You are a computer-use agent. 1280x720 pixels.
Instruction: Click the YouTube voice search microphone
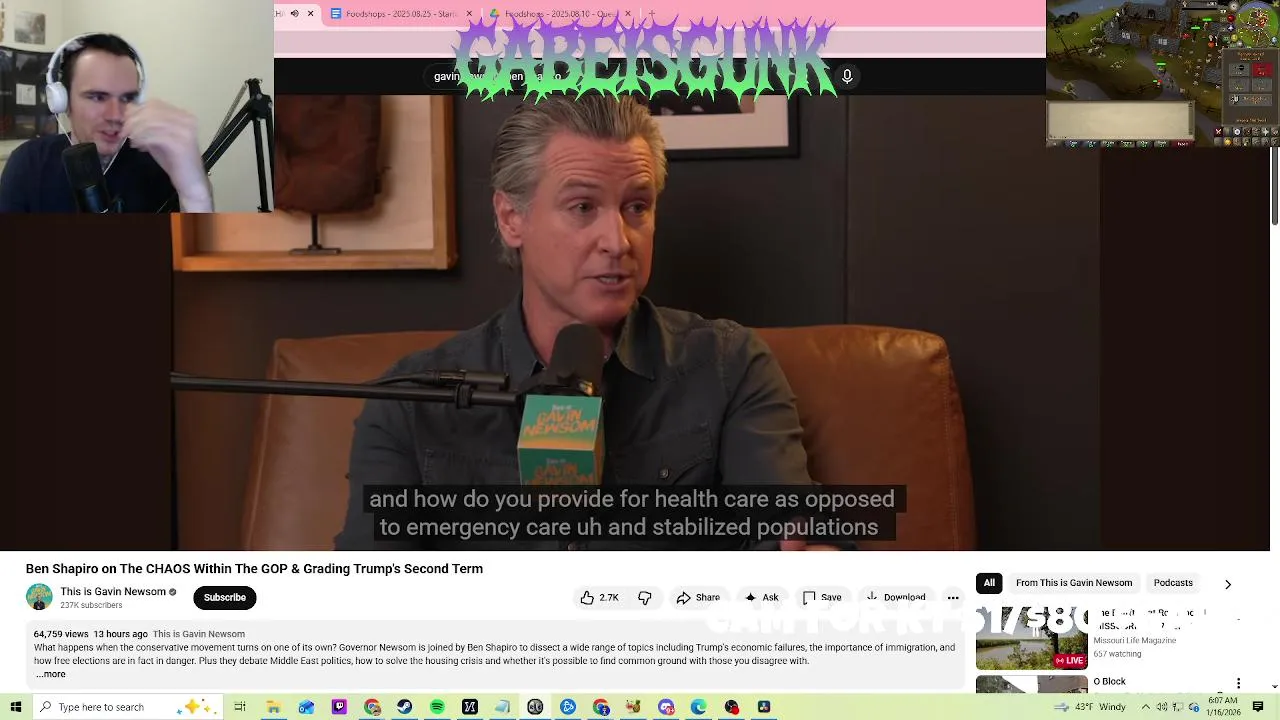click(x=847, y=76)
